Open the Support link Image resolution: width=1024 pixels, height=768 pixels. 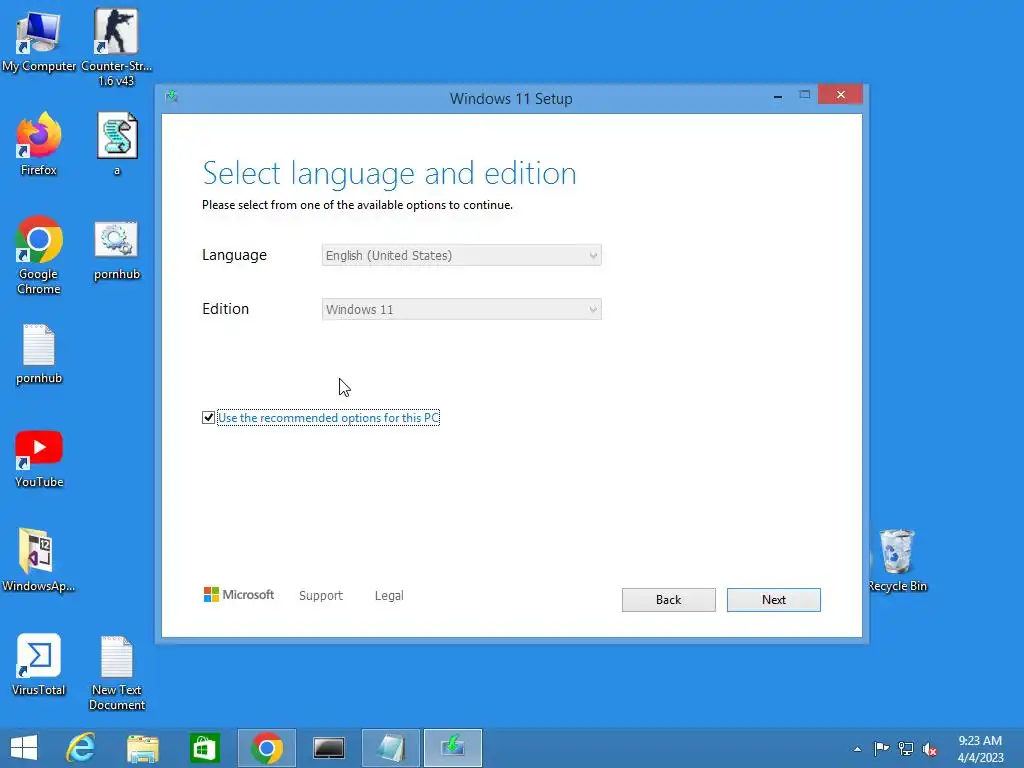(x=321, y=596)
